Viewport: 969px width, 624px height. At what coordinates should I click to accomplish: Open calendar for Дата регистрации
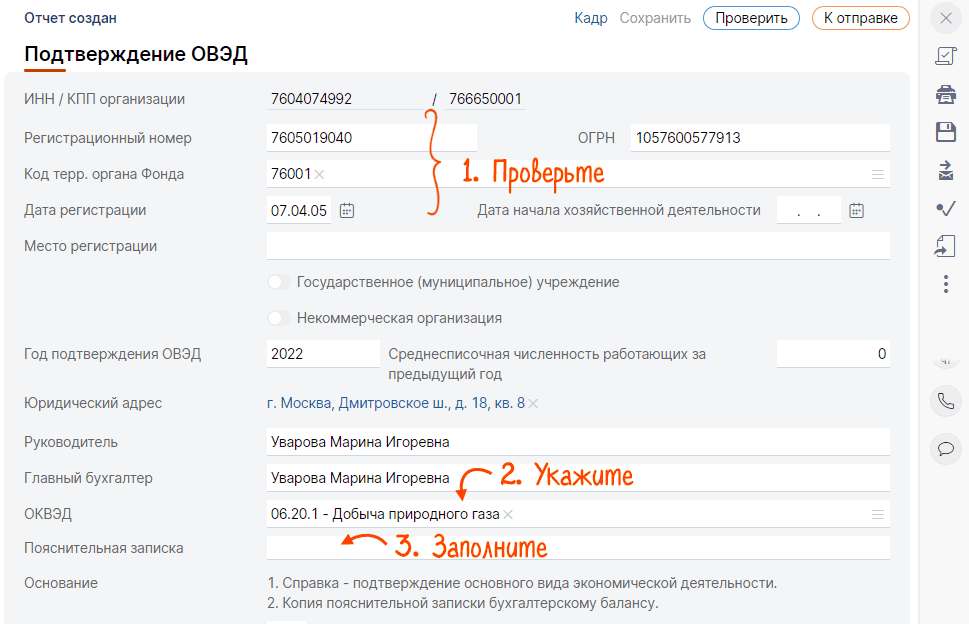tap(347, 210)
